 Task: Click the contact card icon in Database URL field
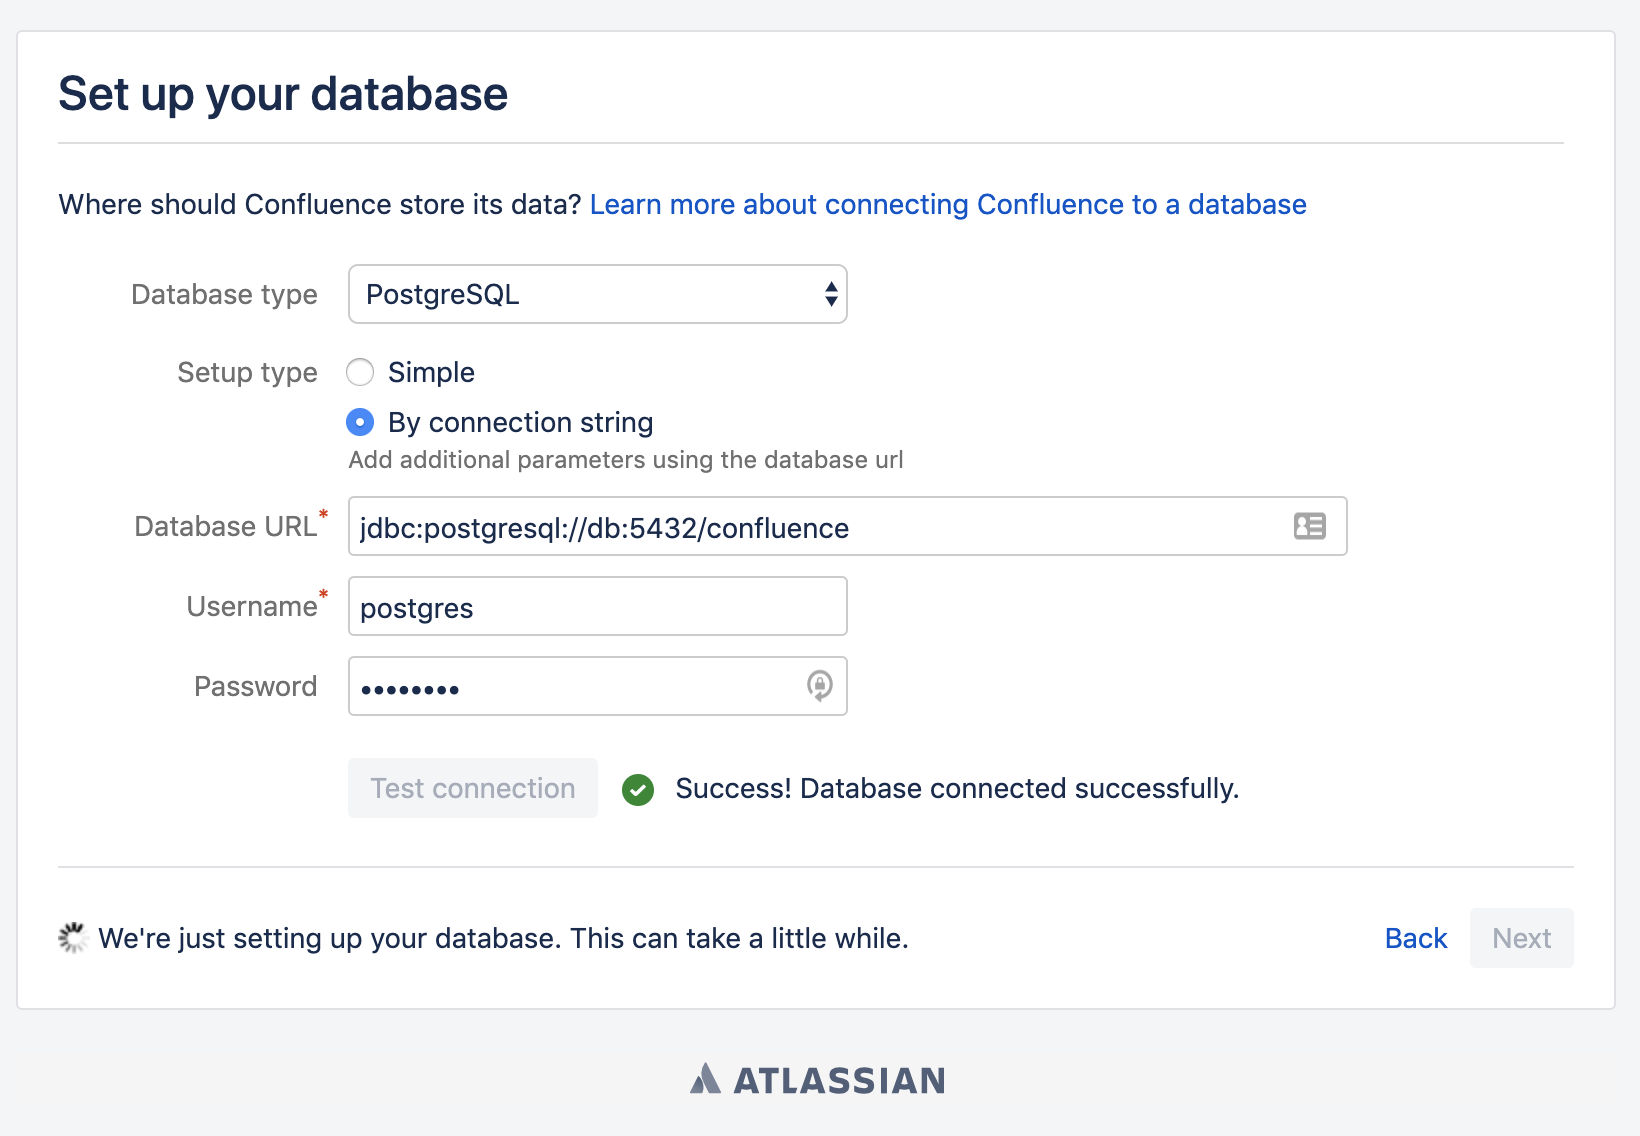[x=1309, y=526]
